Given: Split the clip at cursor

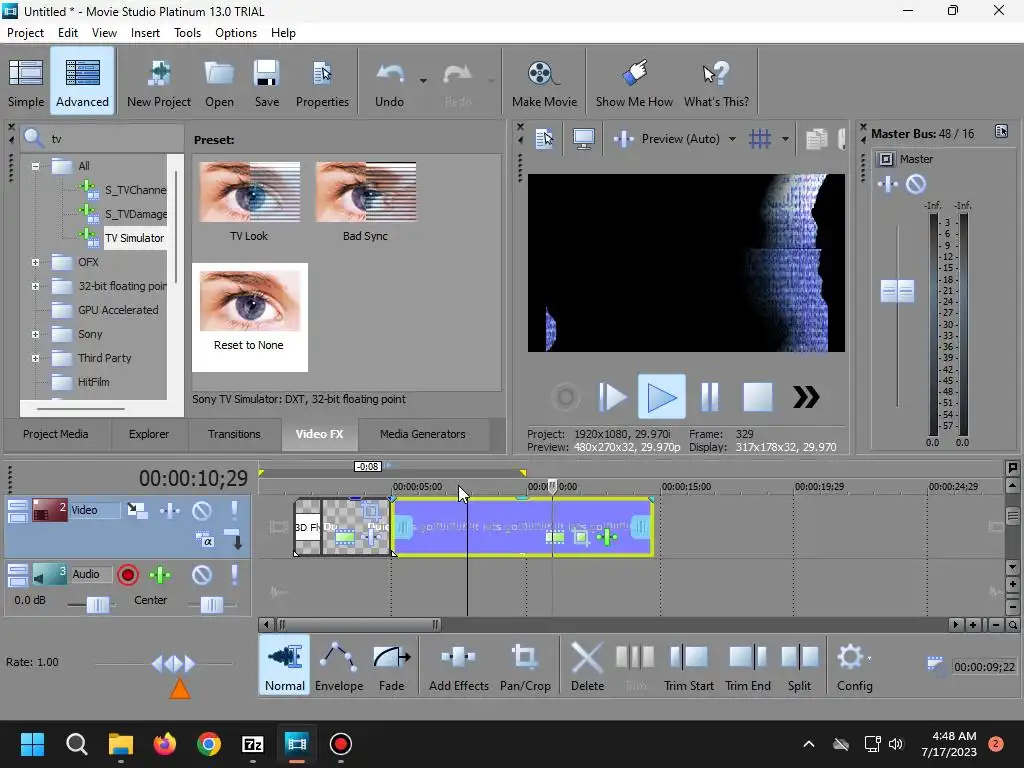Looking at the screenshot, I should click(799, 666).
